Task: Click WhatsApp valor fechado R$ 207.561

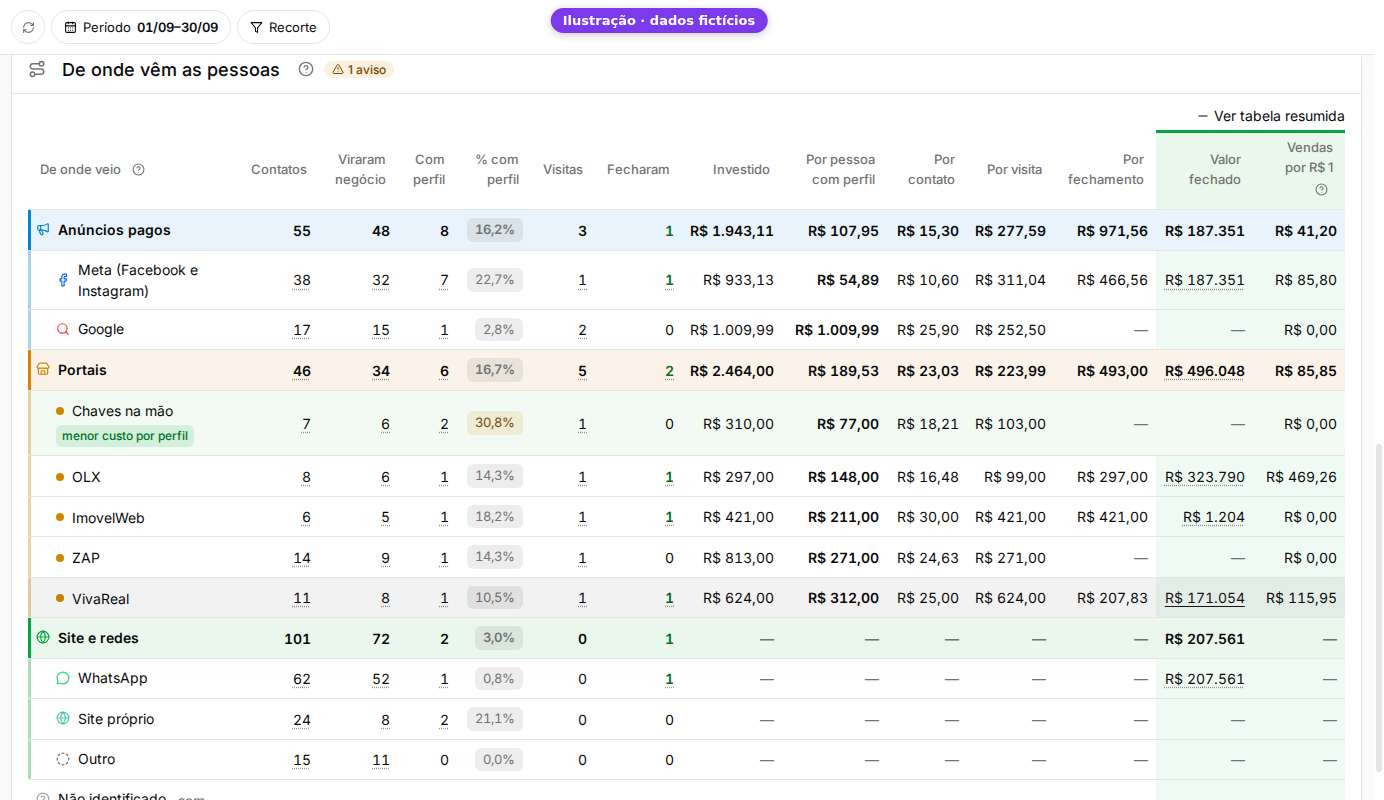Action: 1205,679
